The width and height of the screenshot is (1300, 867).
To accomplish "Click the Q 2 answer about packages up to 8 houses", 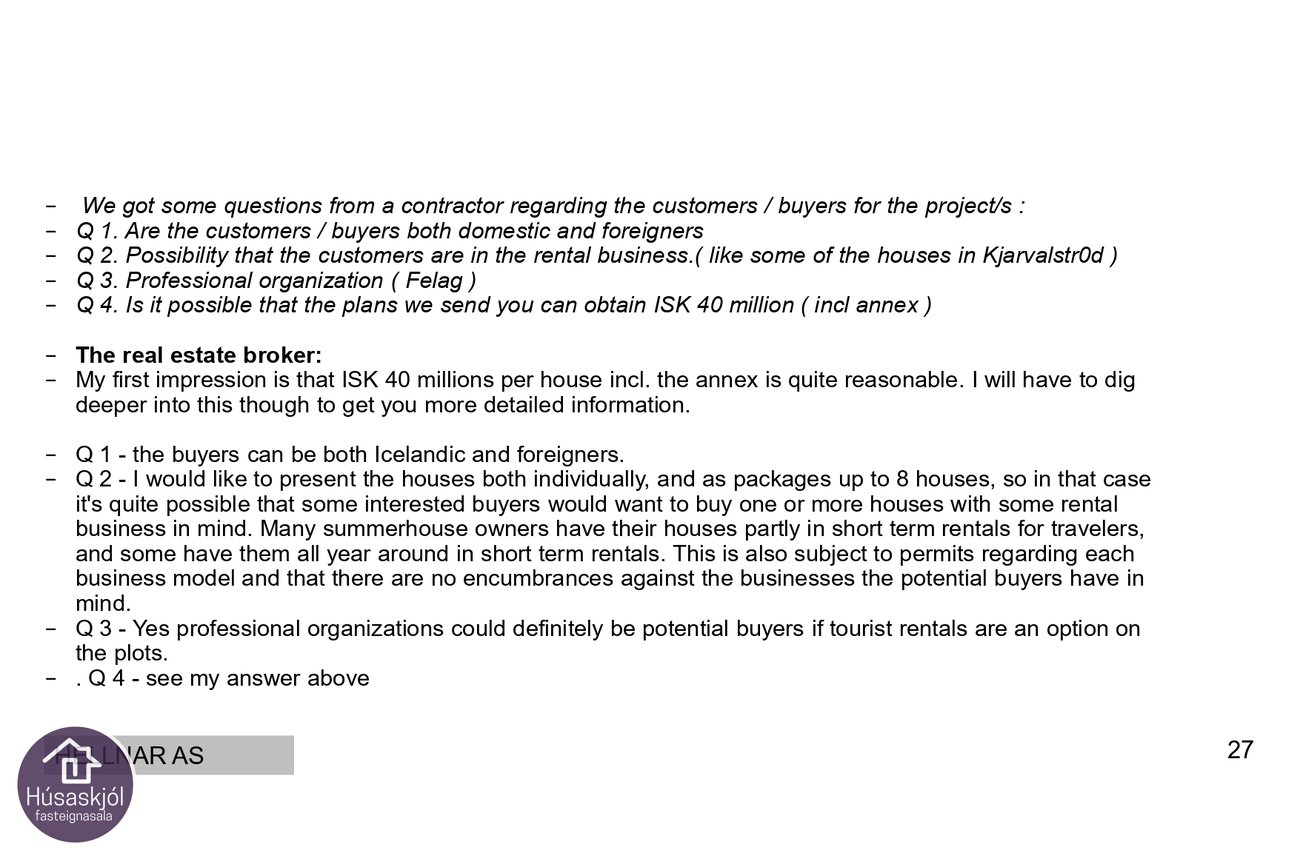I will pos(613,480).
